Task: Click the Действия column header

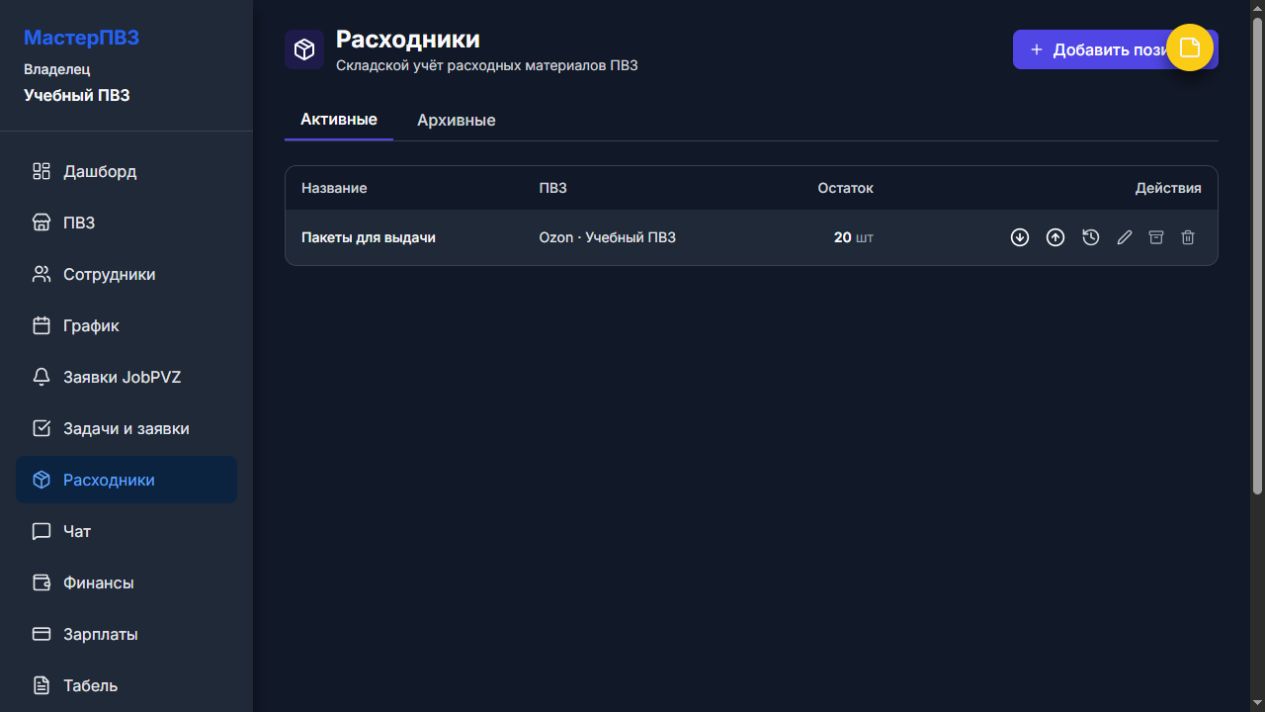Action: click(x=1168, y=188)
